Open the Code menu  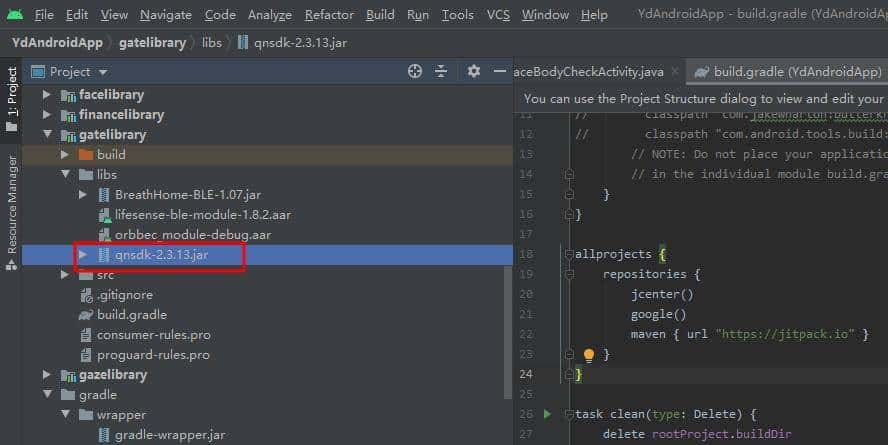[220, 15]
